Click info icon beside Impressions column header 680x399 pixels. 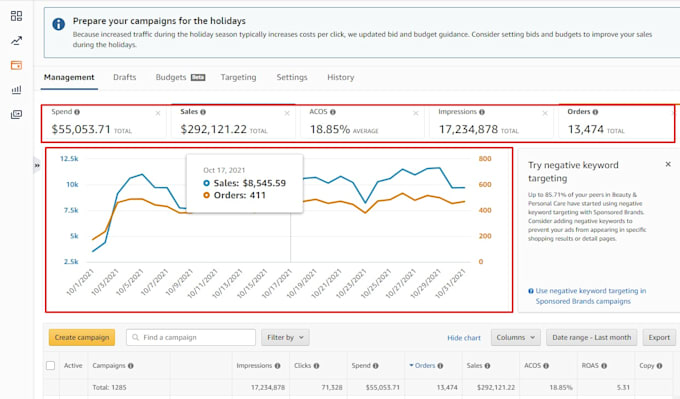click(277, 366)
